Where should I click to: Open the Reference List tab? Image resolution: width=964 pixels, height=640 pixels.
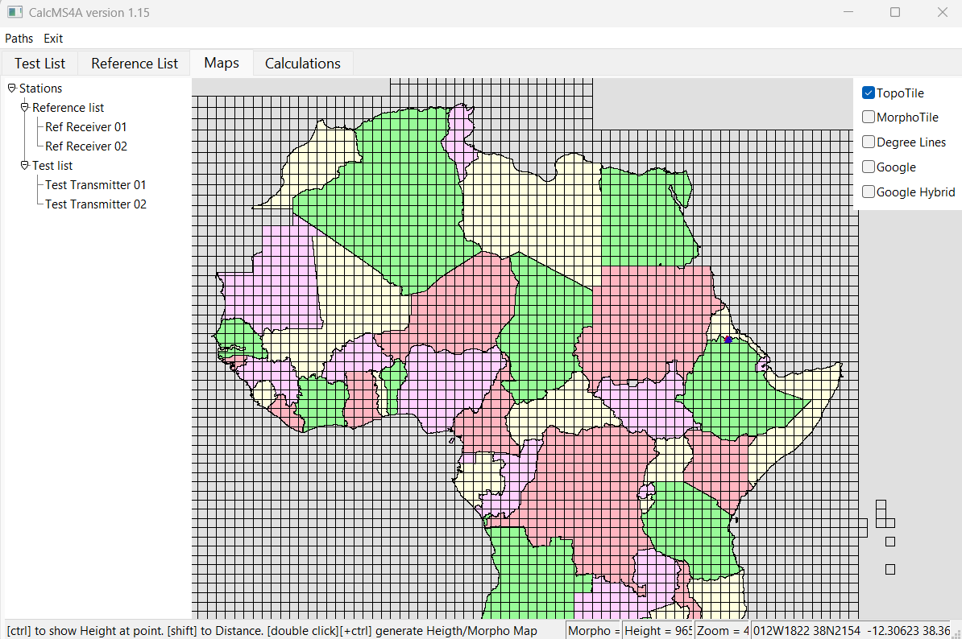pyautogui.click(x=132, y=62)
